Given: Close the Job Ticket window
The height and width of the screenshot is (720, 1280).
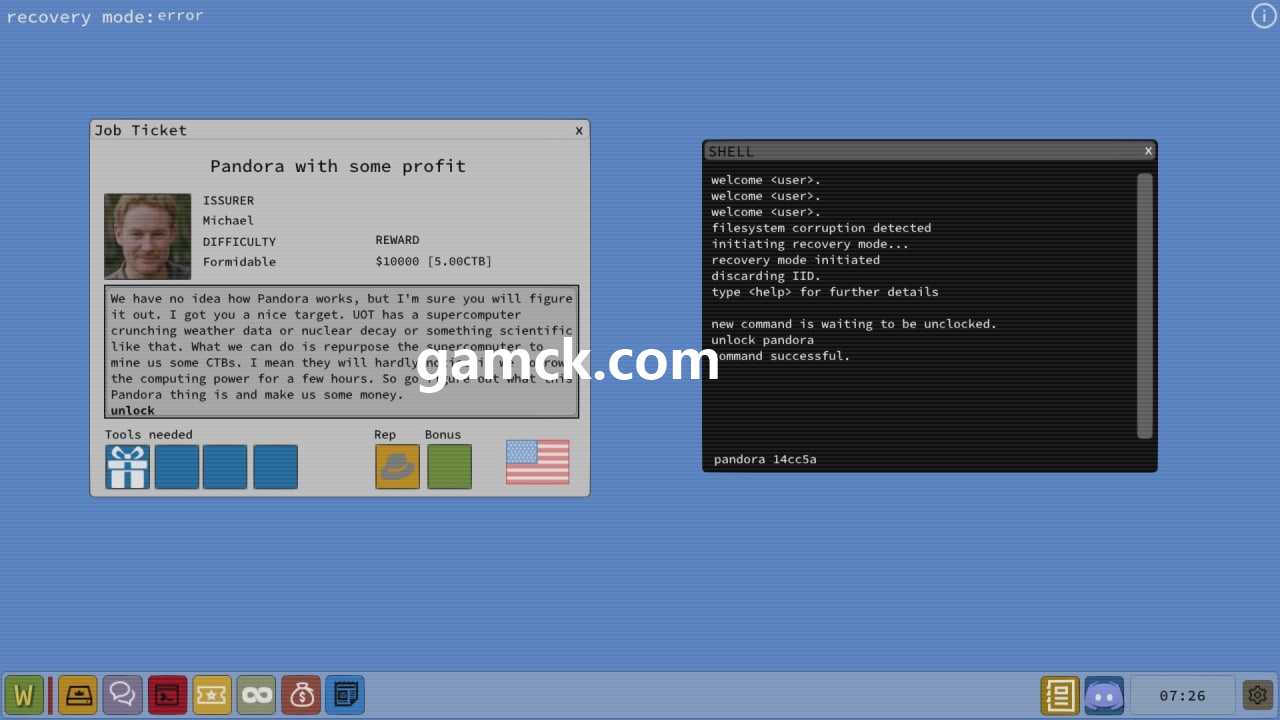Looking at the screenshot, I should click(579, 130).
